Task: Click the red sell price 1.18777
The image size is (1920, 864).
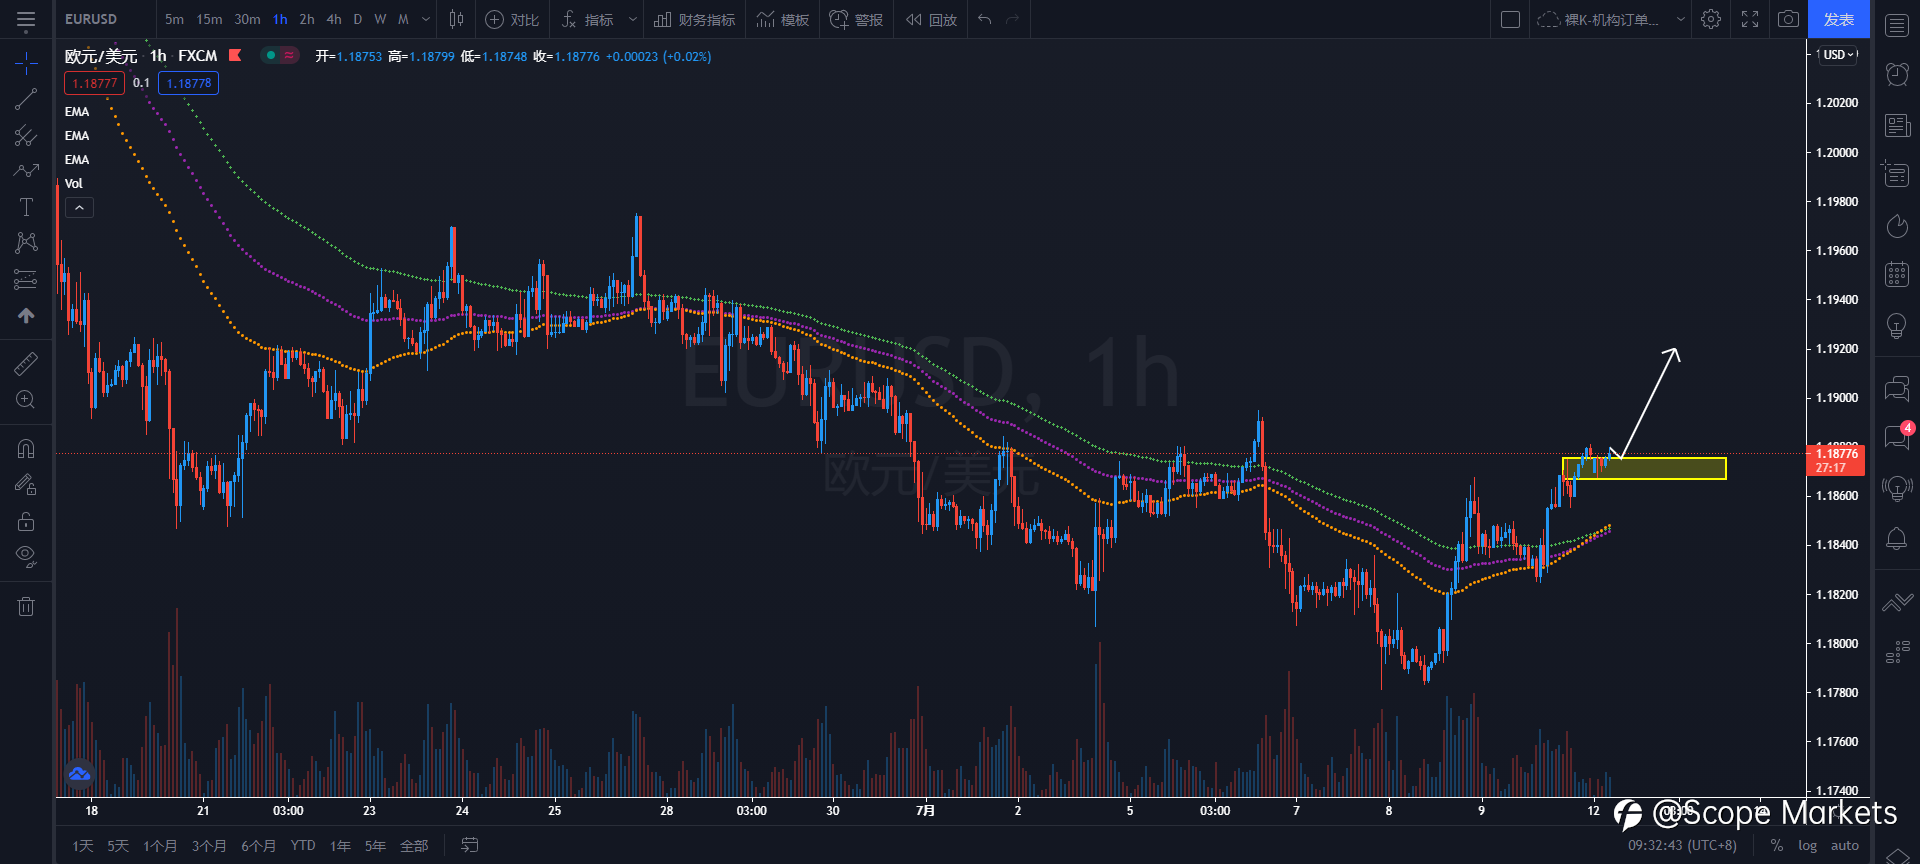Action: 94,83
